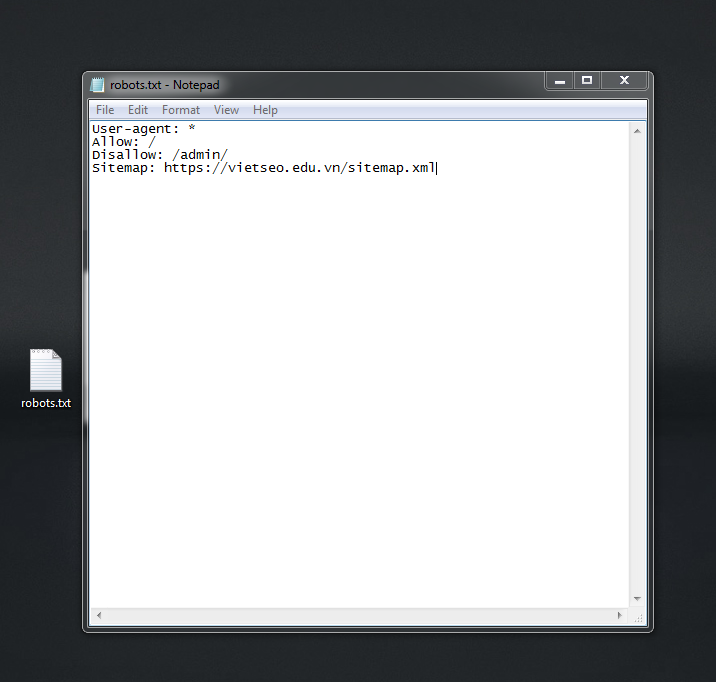Click the sitemap URL text
716x682 pixels.
300,168
